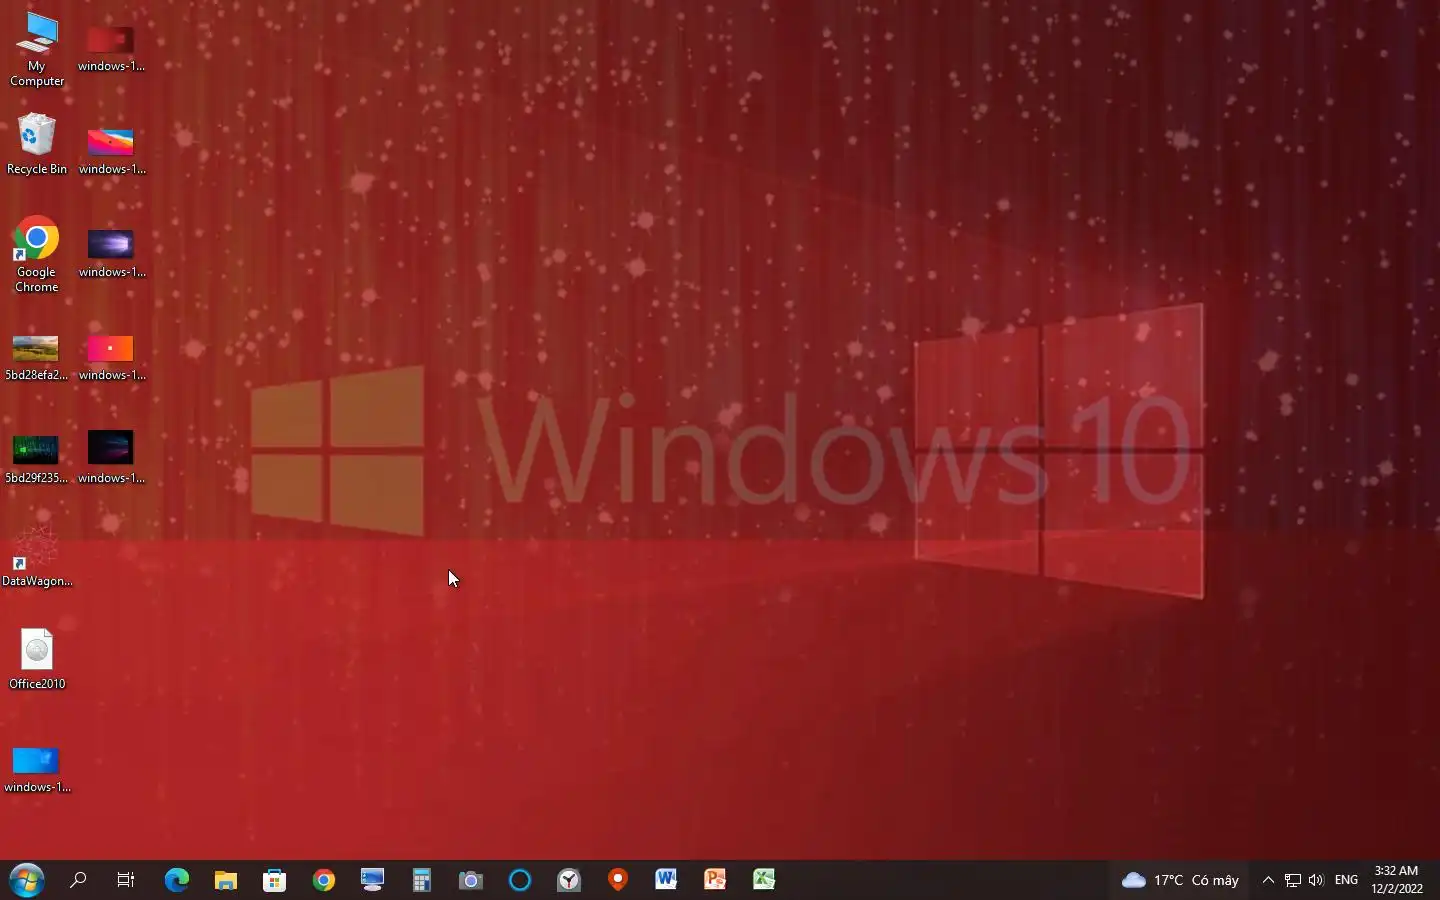
Task: Open File Explorer from the taskbar
Action: tap(226, 880)
